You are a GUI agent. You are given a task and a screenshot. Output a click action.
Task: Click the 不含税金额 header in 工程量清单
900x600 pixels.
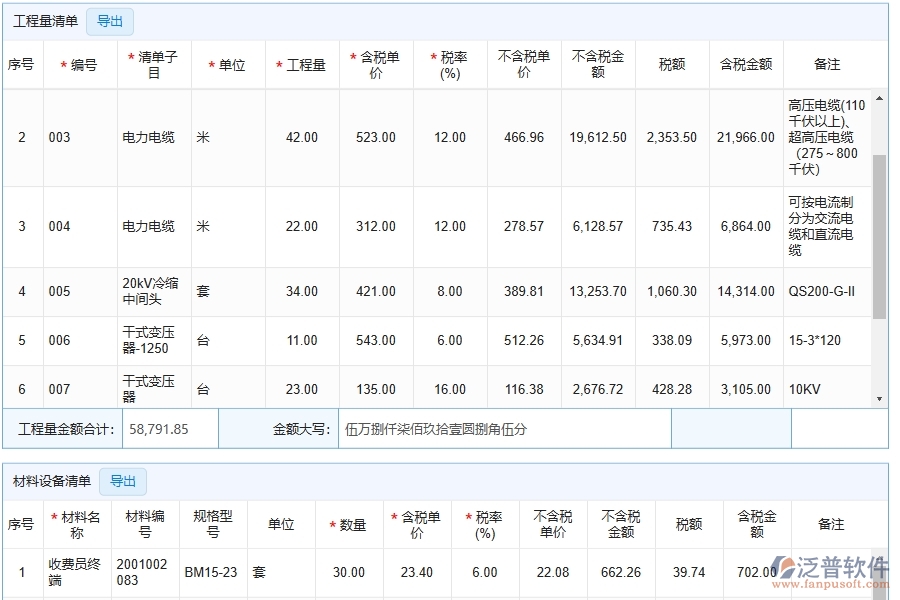click(x=598, y=65)
